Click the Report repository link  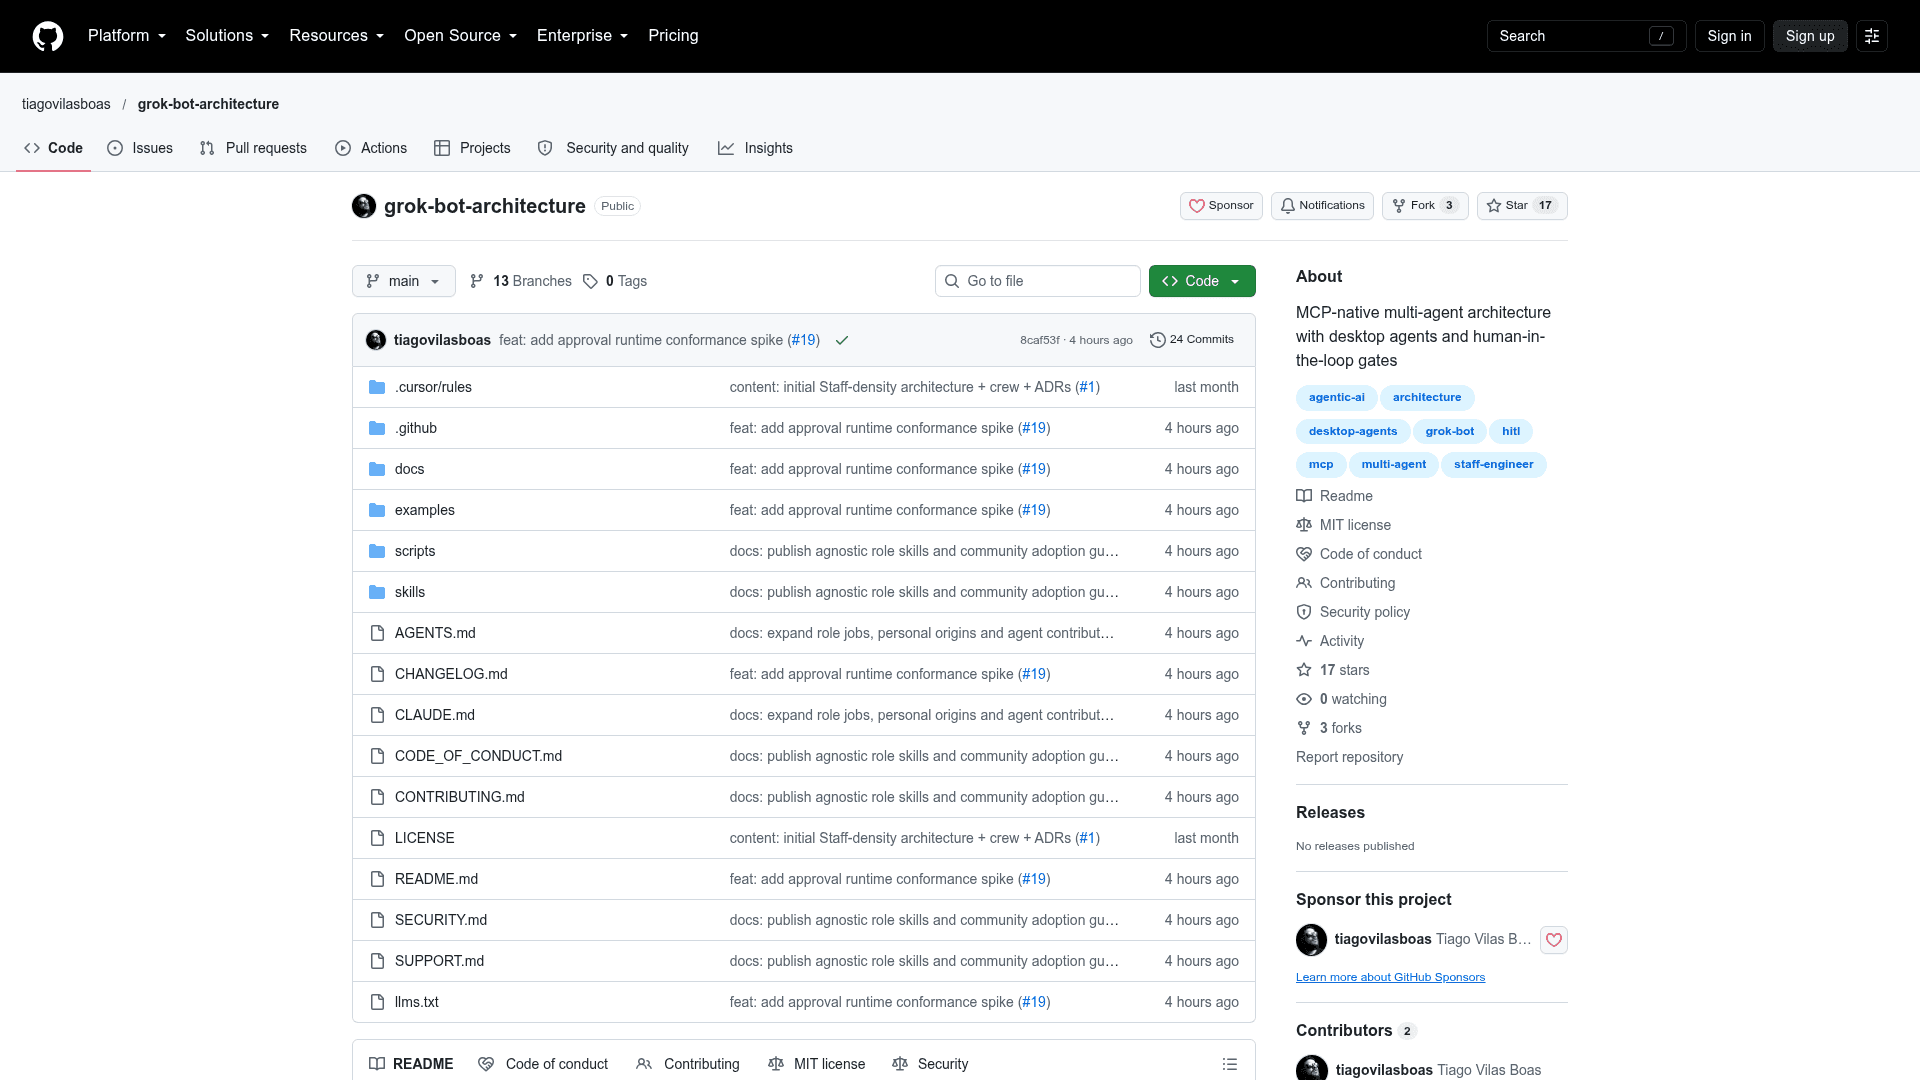click(x=1349, y=757)
